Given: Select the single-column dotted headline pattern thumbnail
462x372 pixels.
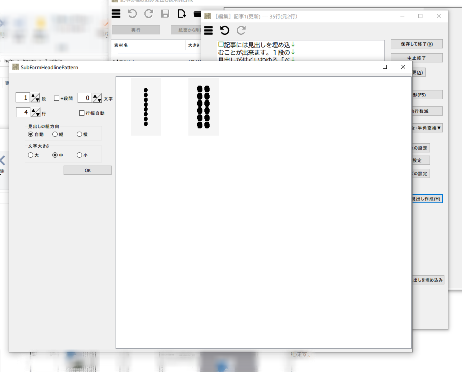Looking at the screenshot, I should point(146,107).
